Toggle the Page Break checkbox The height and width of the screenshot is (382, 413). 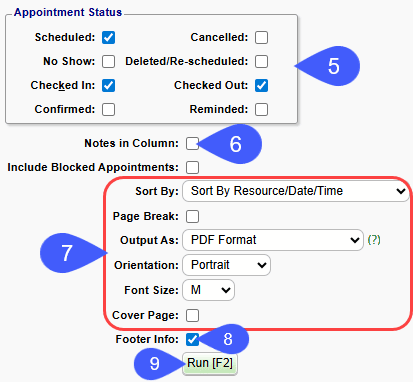(192, 216)
